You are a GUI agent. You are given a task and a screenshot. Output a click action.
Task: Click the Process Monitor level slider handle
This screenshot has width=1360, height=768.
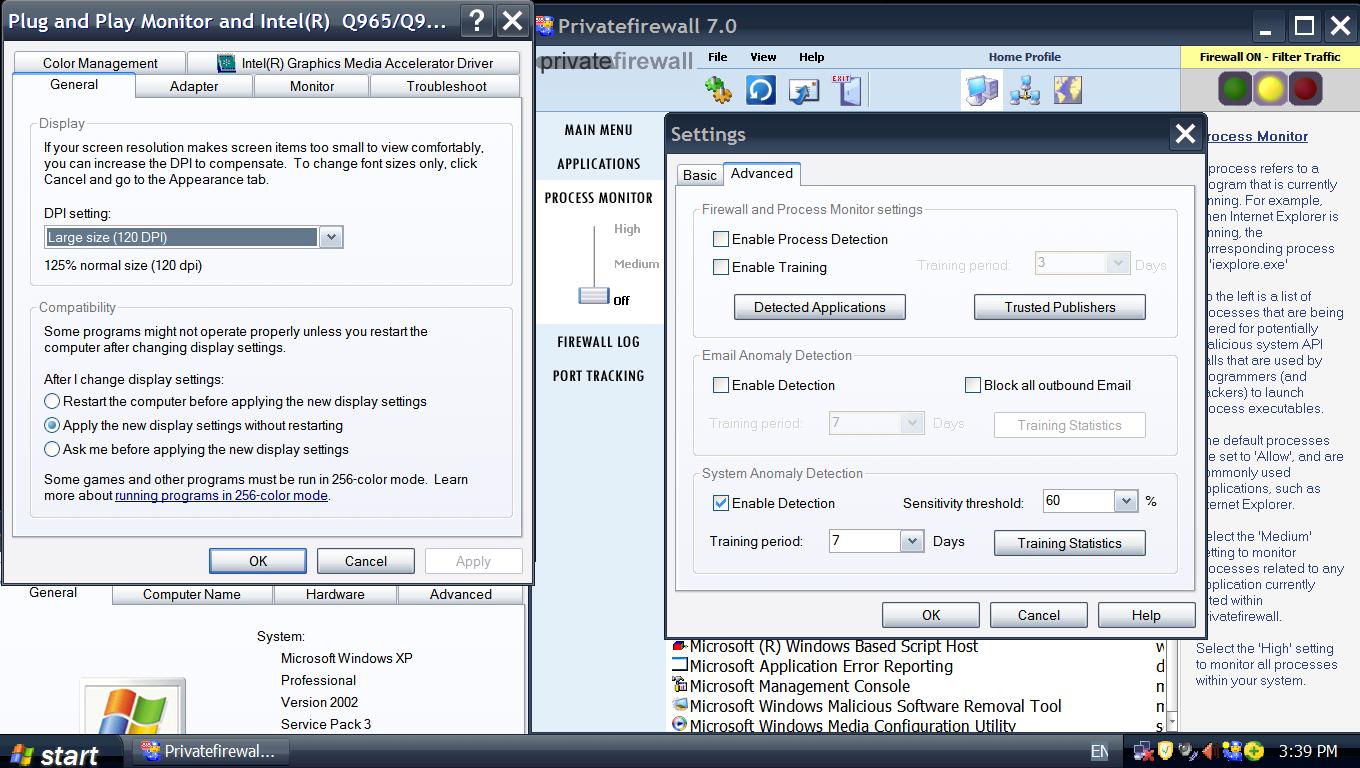coord(594,295)
